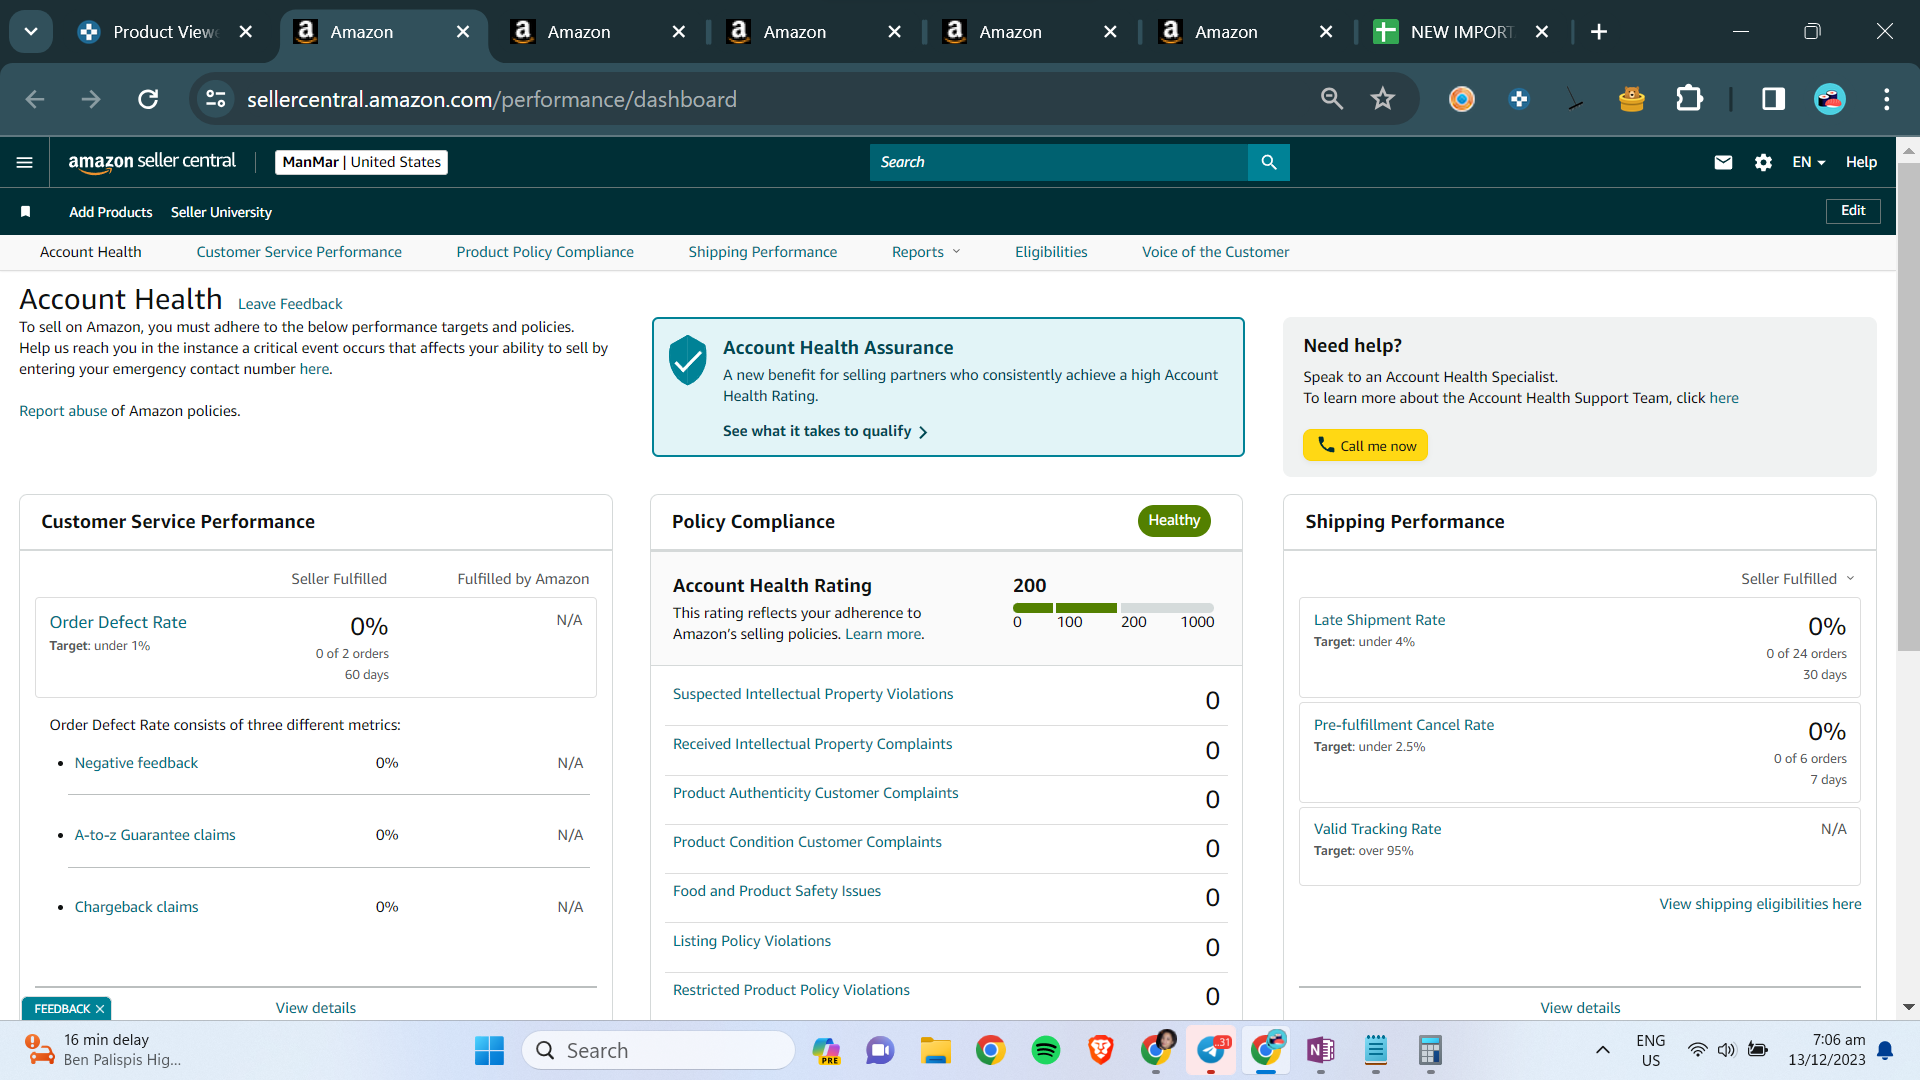Click See what it takes to qualify
Viewport: 1920px width, 1080px height.
(825, 431)
